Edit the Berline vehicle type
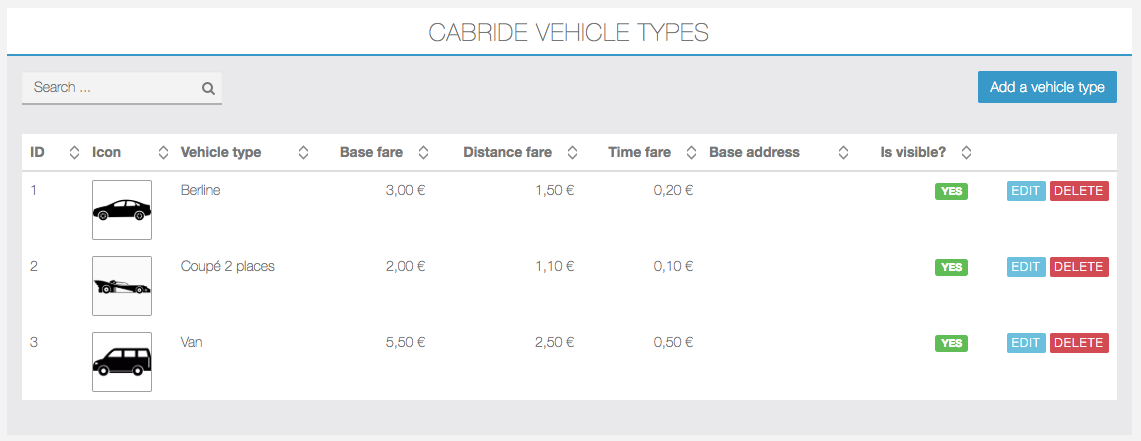1141x441 pixels. click(1026, 191)
